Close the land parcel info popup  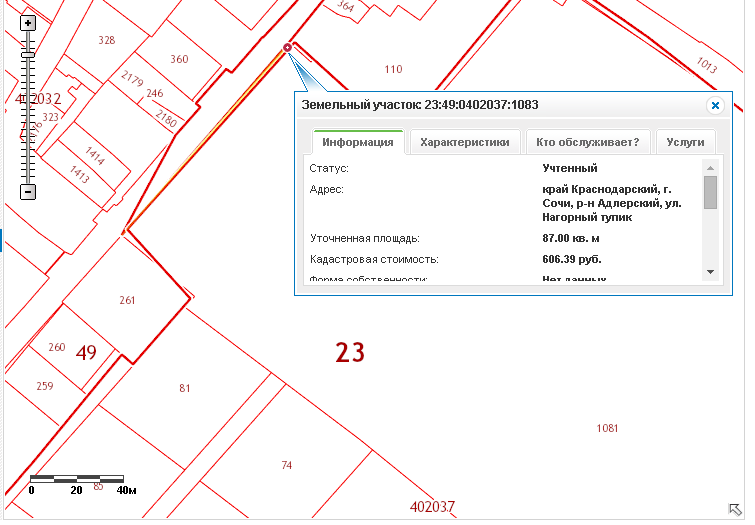(x=714, y=105)
